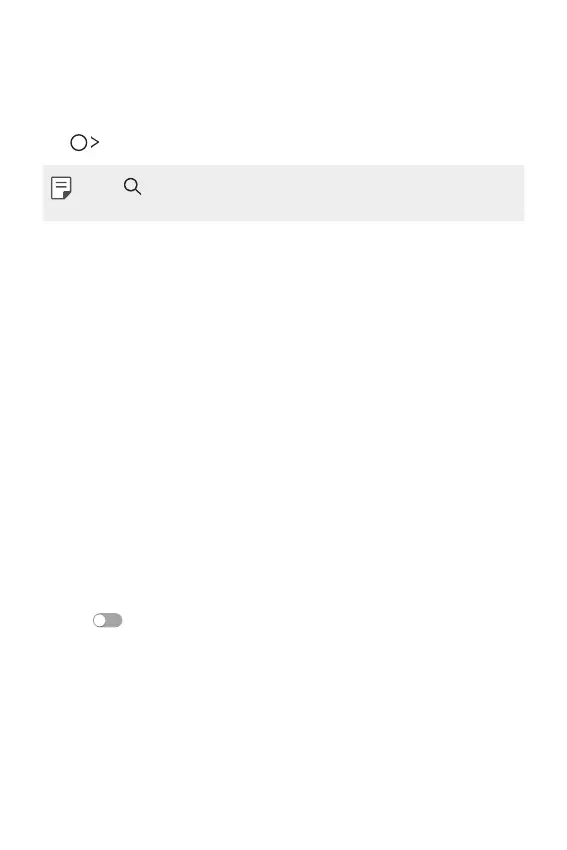
Task: Click the handle of the magnifying glass
Action: pyautogui.click(x=138, y=191)
